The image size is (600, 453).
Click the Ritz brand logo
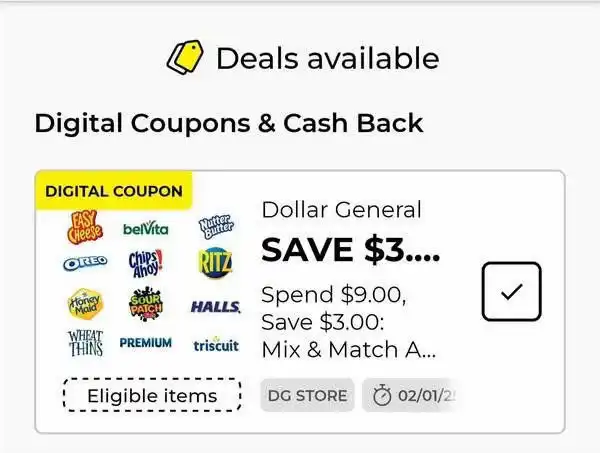pos(215,263)
